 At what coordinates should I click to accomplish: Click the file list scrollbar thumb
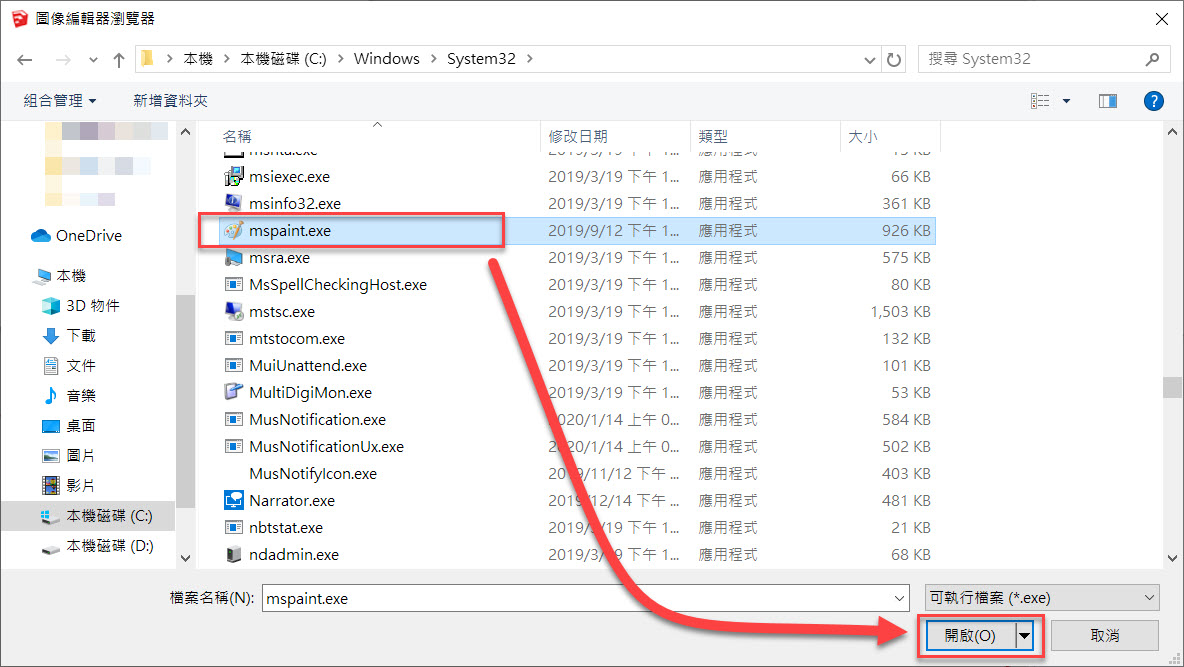point(1172,388)
